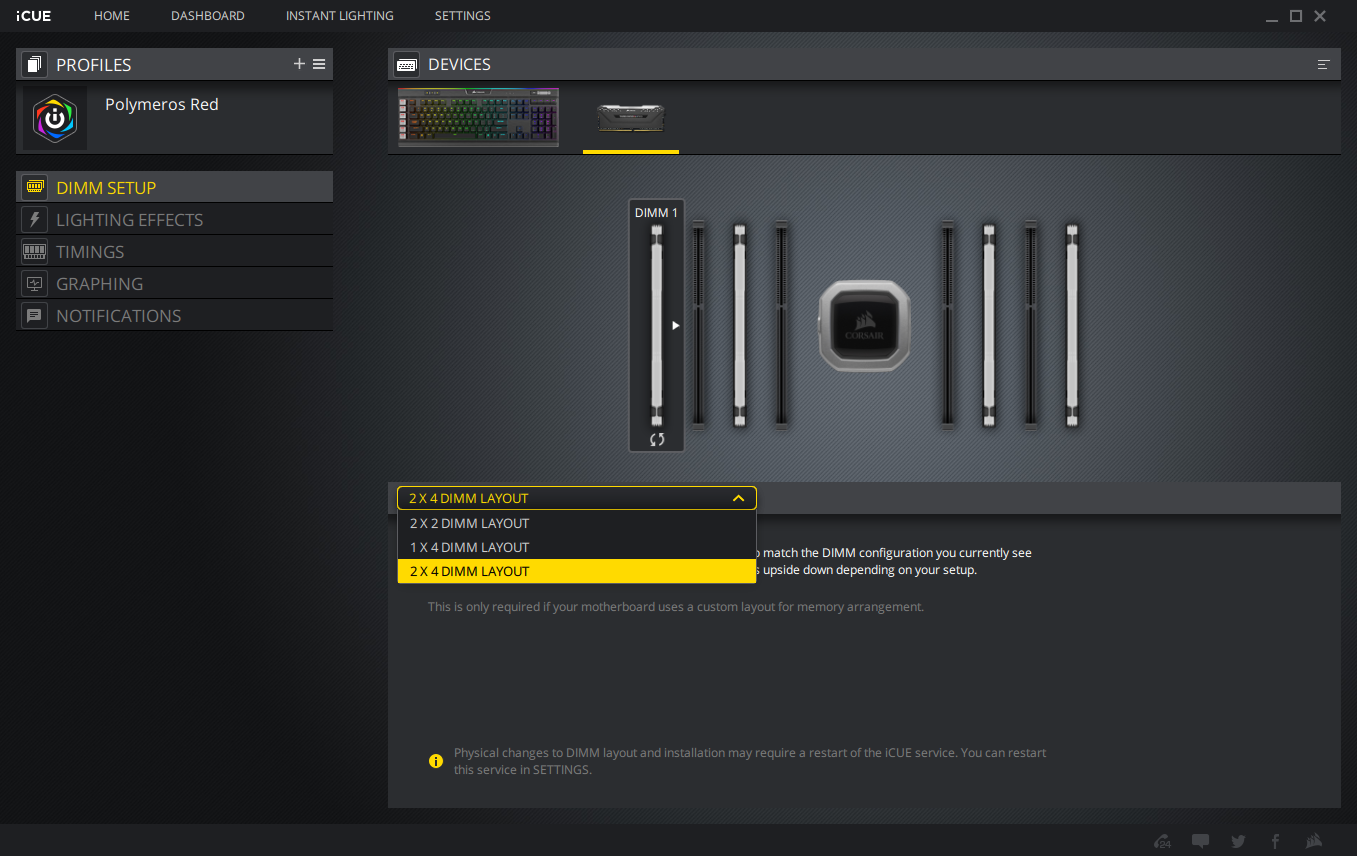
Task: Show the TIMINGS section
Action: [x=175, y=251]
